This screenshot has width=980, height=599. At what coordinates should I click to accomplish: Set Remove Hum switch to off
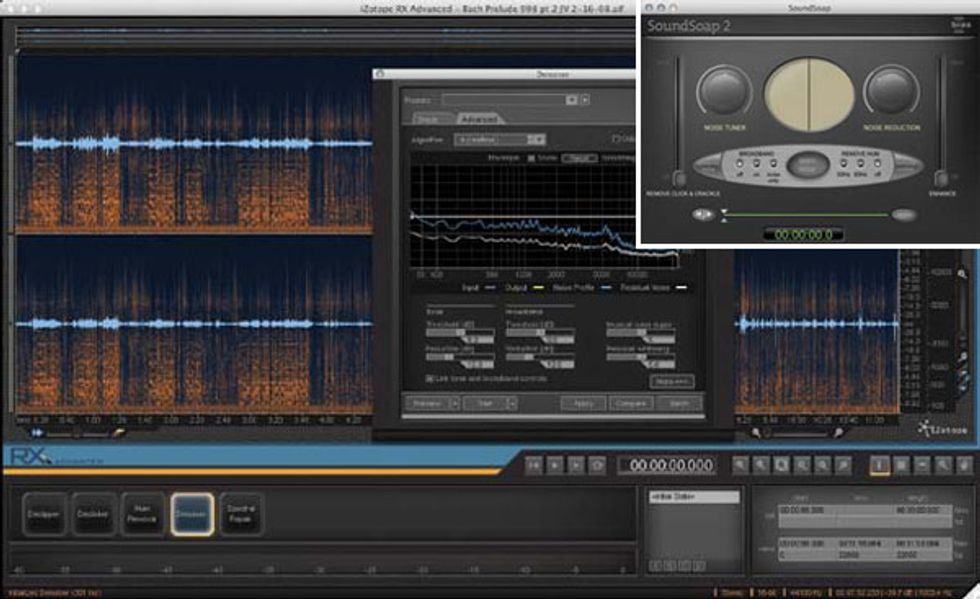(878, 164)
